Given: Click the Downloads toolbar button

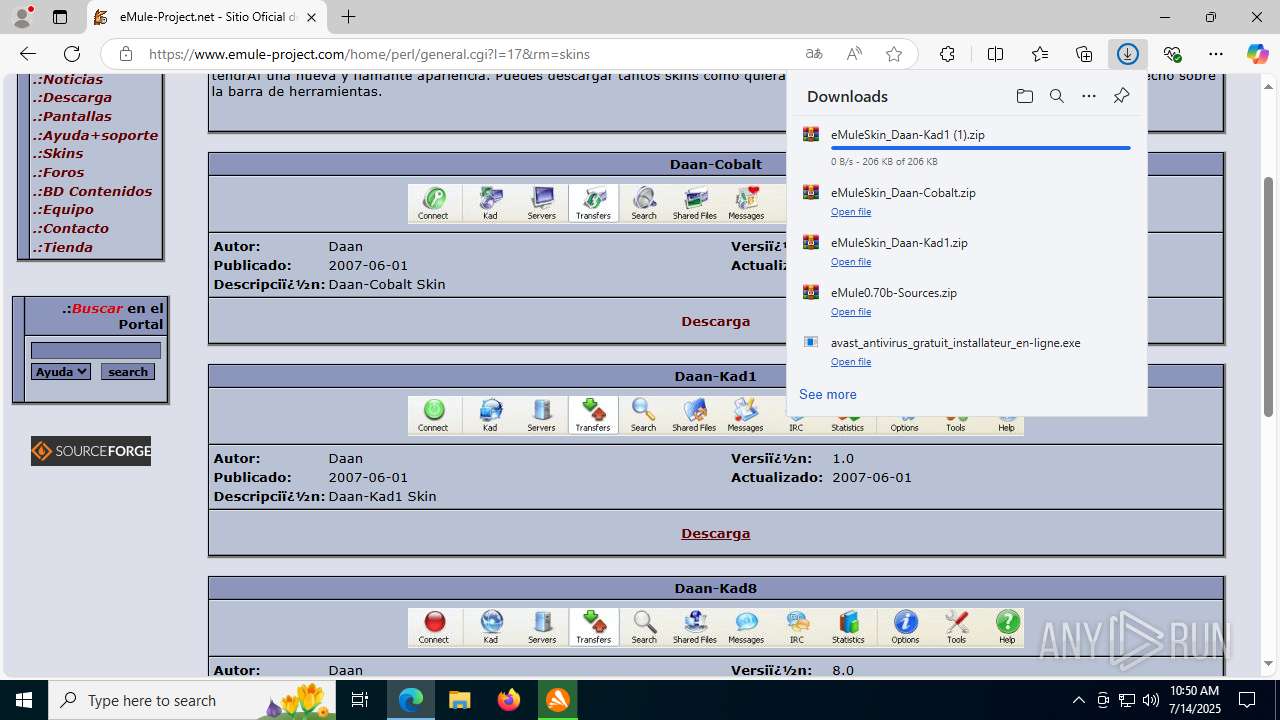Looking at the screenshot, I should tap(1128, 54).
